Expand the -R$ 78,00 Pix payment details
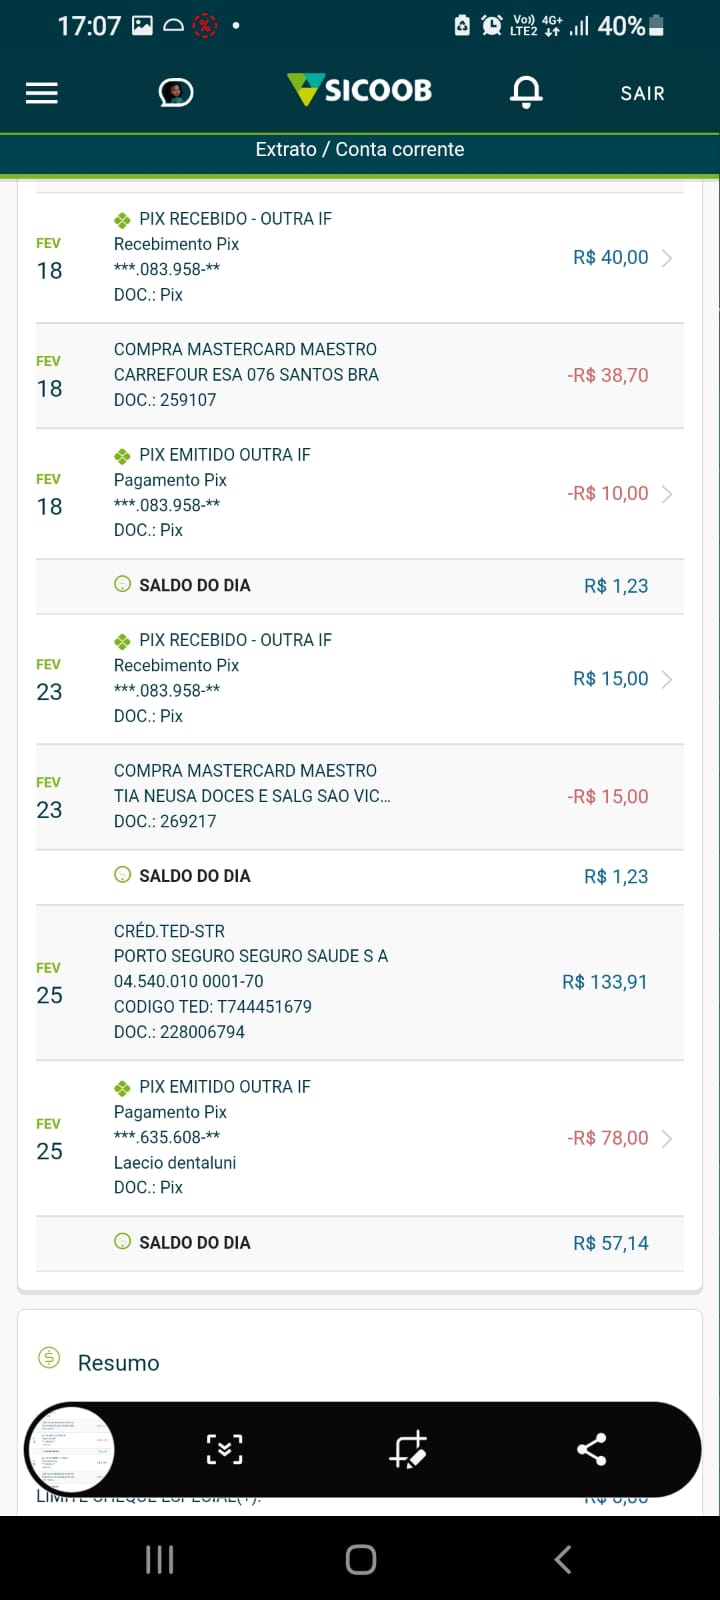This screenshot has height=1600, width=720. pos(666,1138)
